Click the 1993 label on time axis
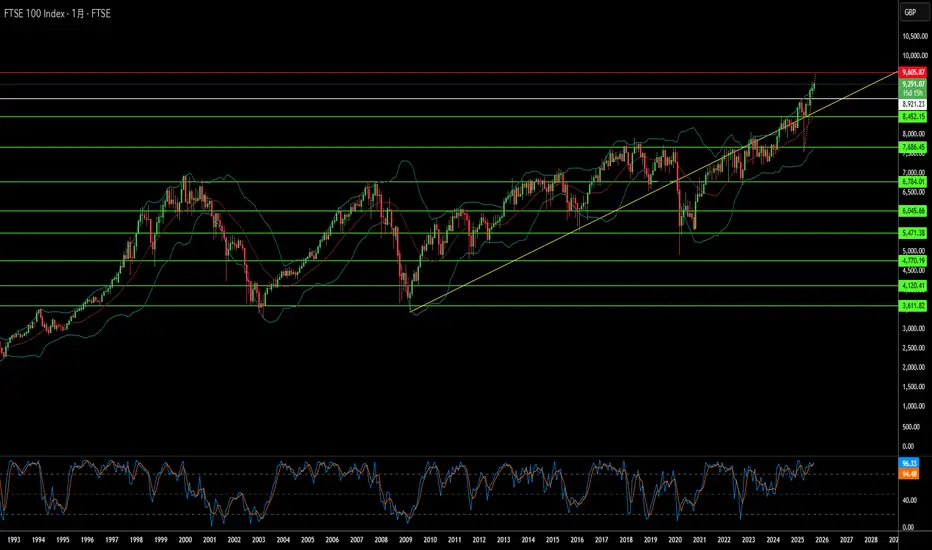Image resolution: width=932 pixels, height=550 pixels. pyautogui.click(x=13, y=540)
